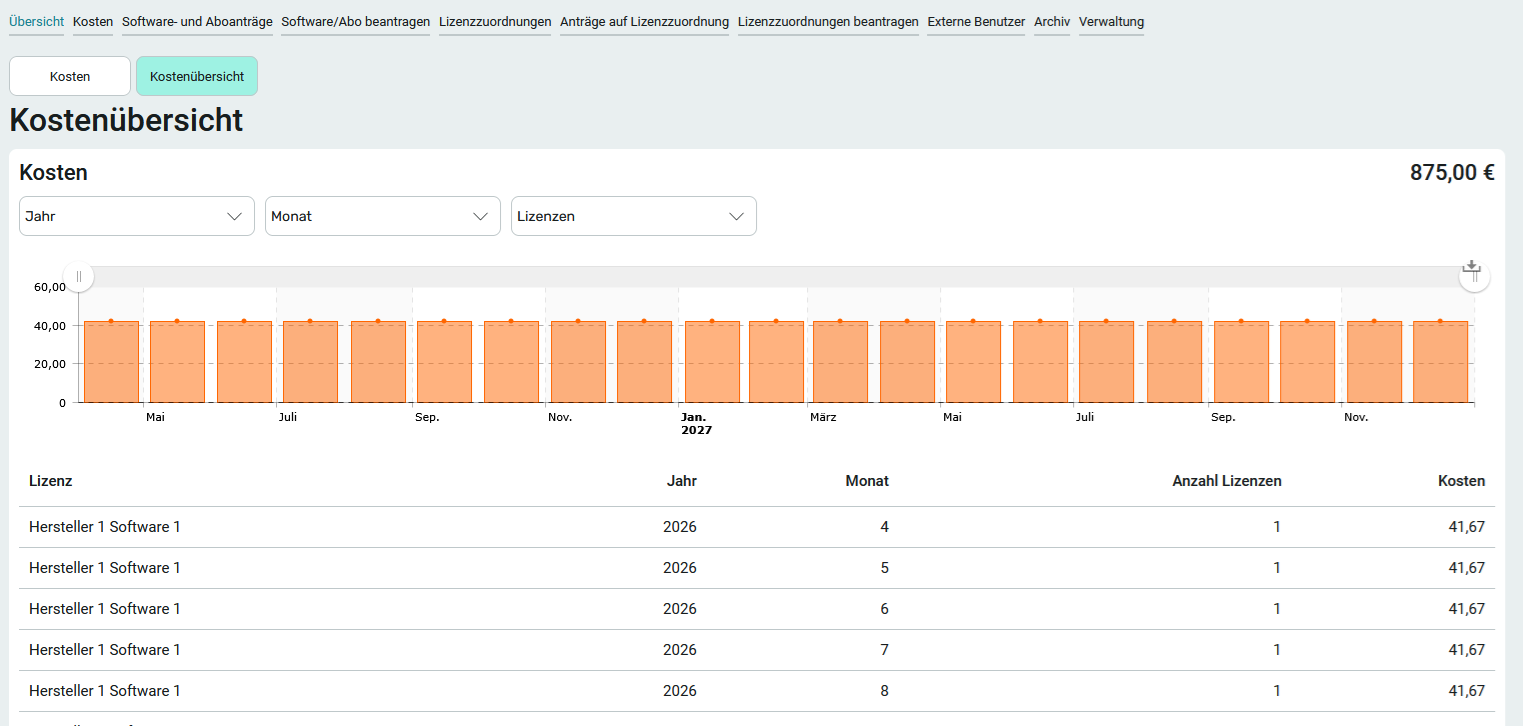
Task: Select the Kostenübersicht button
Action: [197, 76]
